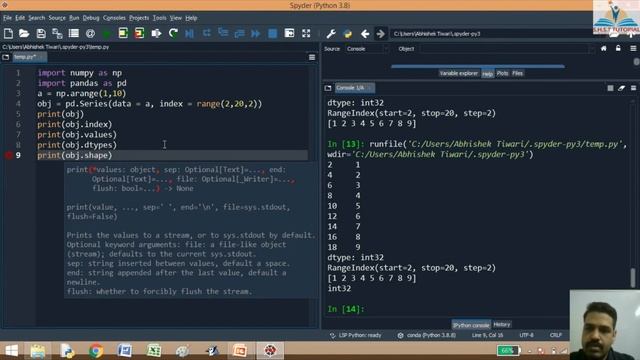Viewport: 640px width, 360px height.
Task: Run cell and advance icon
Action: click(140, 33)
